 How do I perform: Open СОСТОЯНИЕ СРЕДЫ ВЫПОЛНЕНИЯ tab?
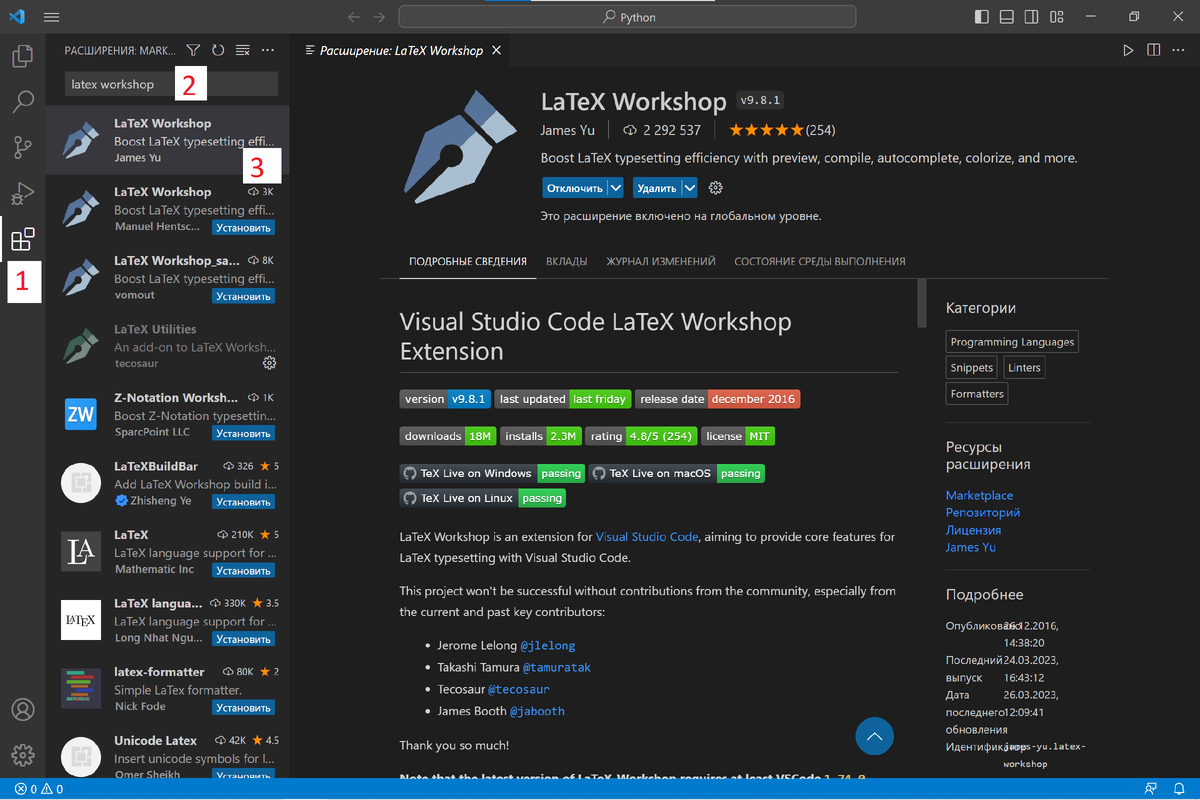(x=820, y=262)
